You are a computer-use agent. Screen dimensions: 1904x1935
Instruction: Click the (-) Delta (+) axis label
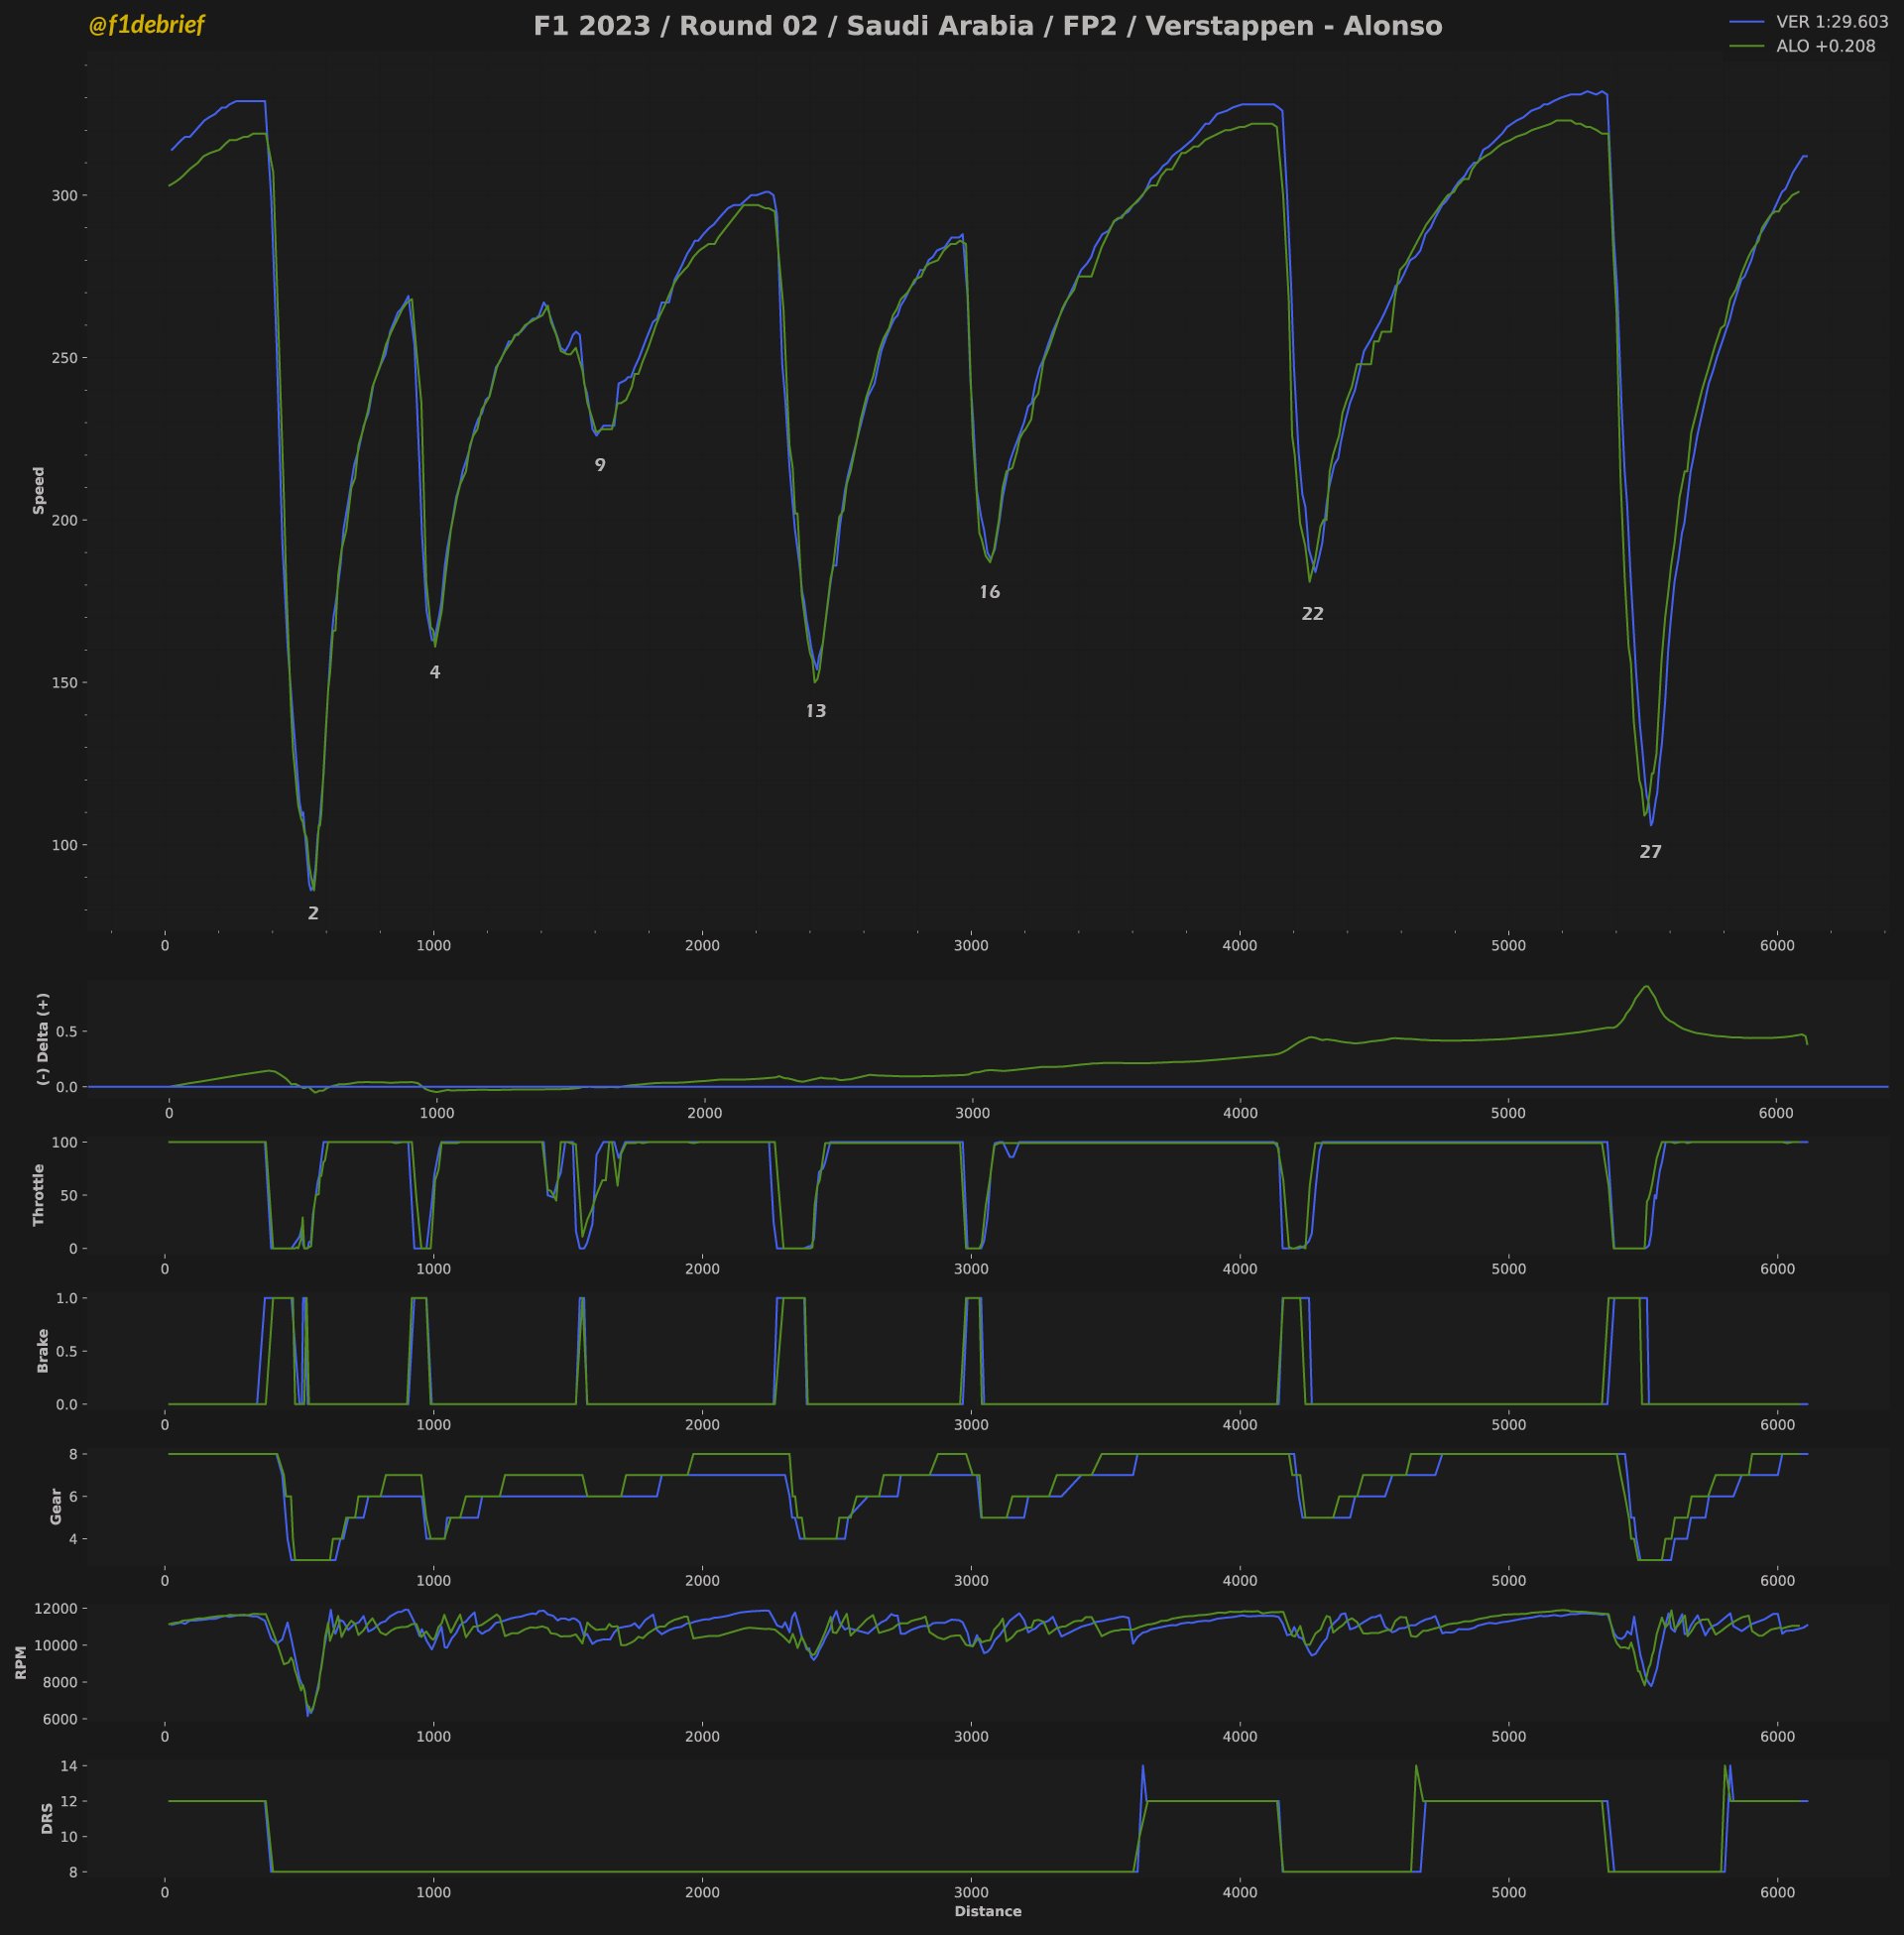point(43,1039)
